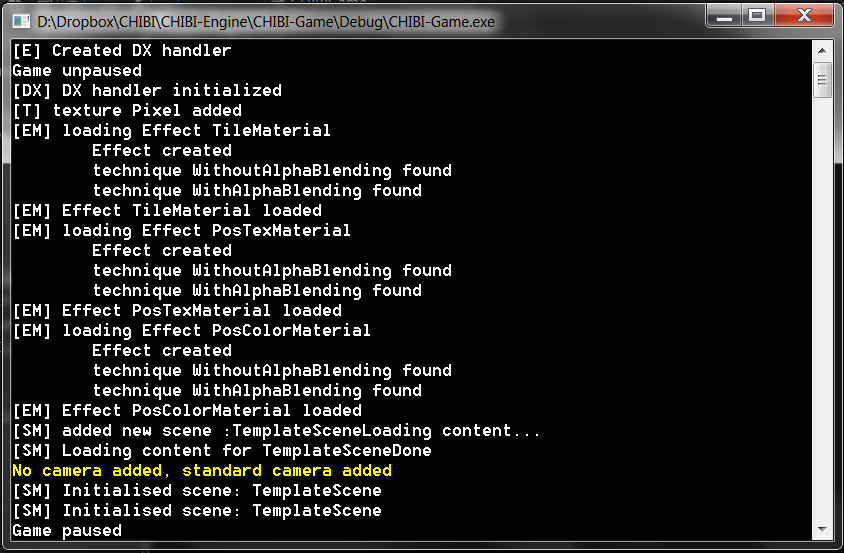Close the CHIBI-Game.exe console window
This screenshot has height=553, width=844.
[x=804, y=16]
